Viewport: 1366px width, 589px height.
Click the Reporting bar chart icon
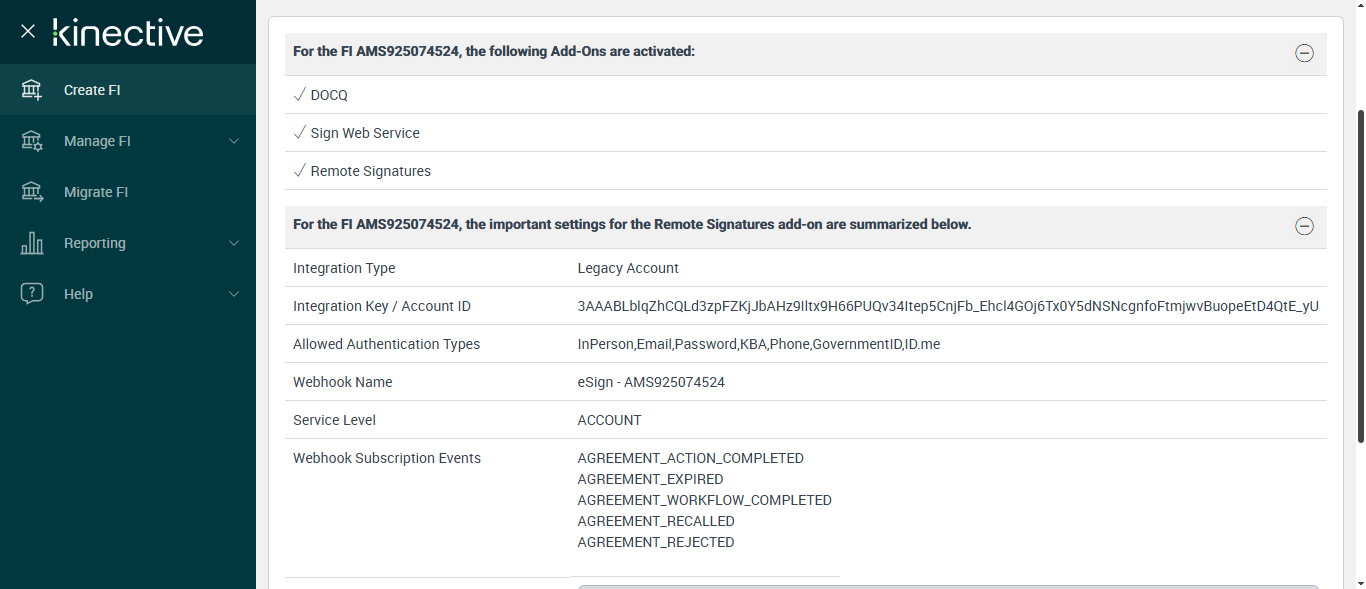tap(32, 243)
